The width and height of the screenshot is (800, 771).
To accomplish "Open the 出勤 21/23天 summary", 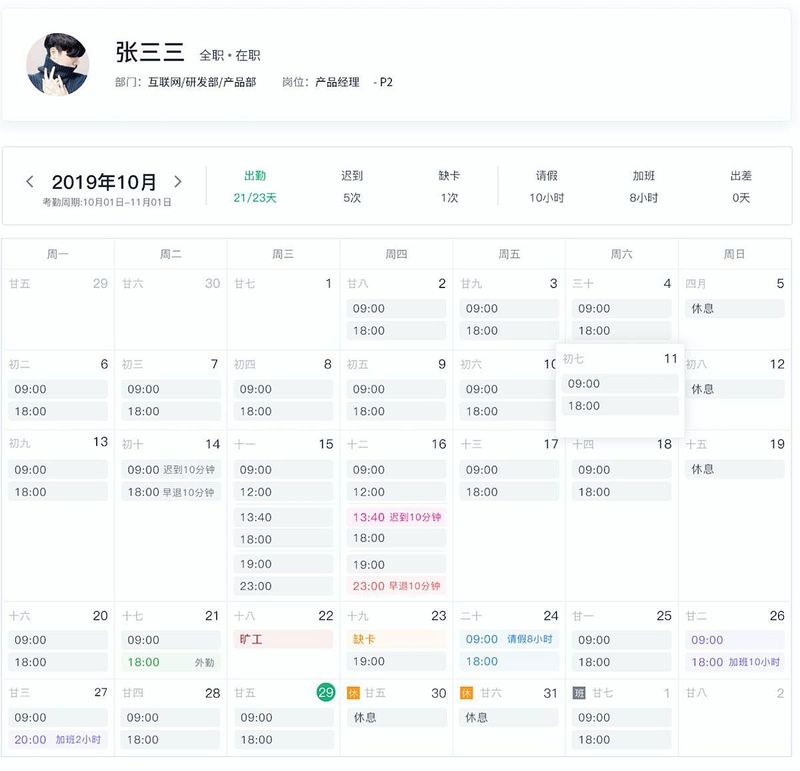I will [x=255, y=187].
